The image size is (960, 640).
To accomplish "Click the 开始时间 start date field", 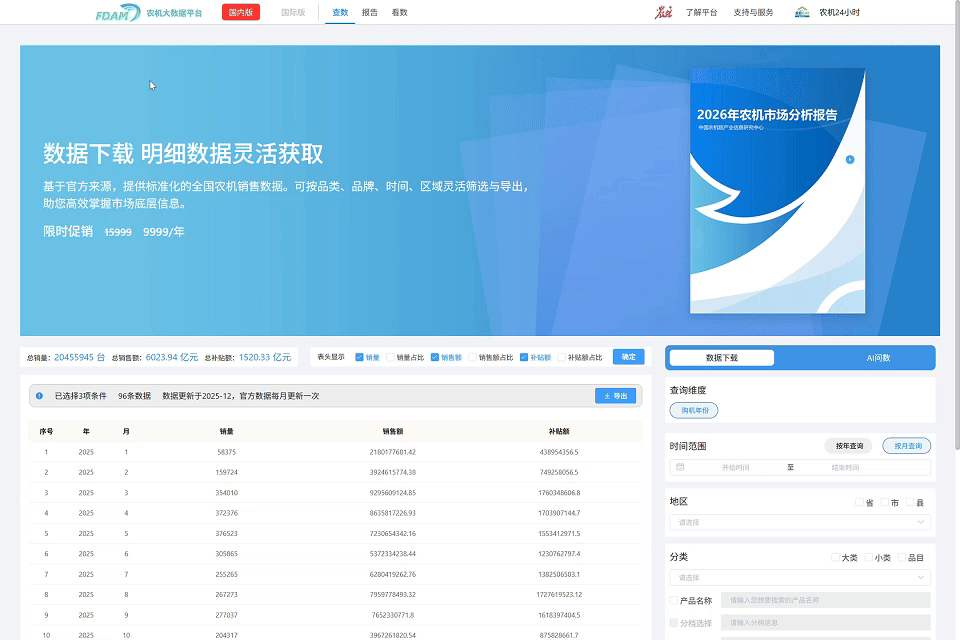I will coord(735,467).
